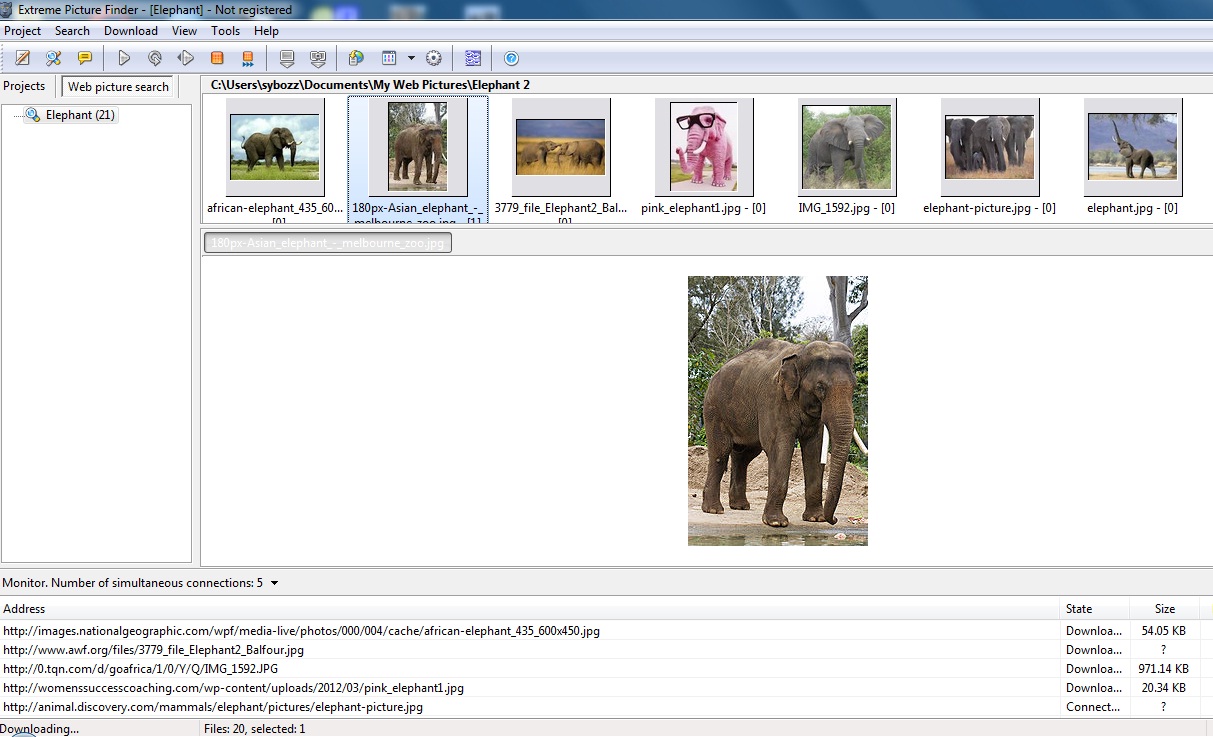Click the large elephant preview image
Viewport: 1213px width, 737px height.
pos(778,411)
